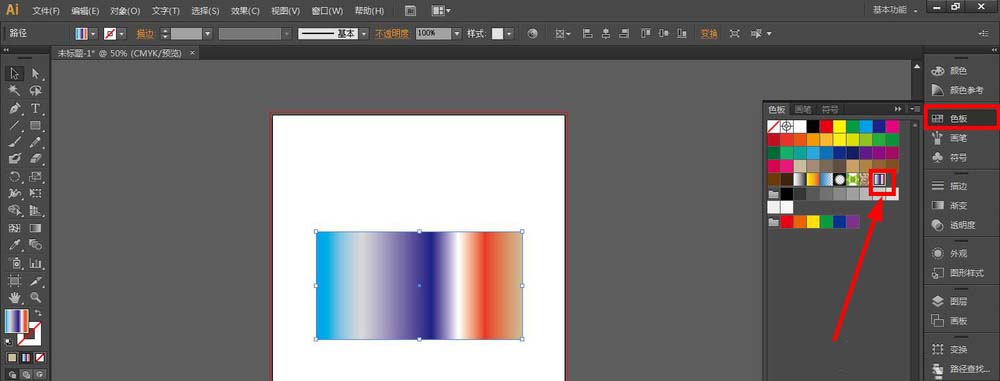Click the 变换 transform link
1000x381 pixels.
[709, 34]
